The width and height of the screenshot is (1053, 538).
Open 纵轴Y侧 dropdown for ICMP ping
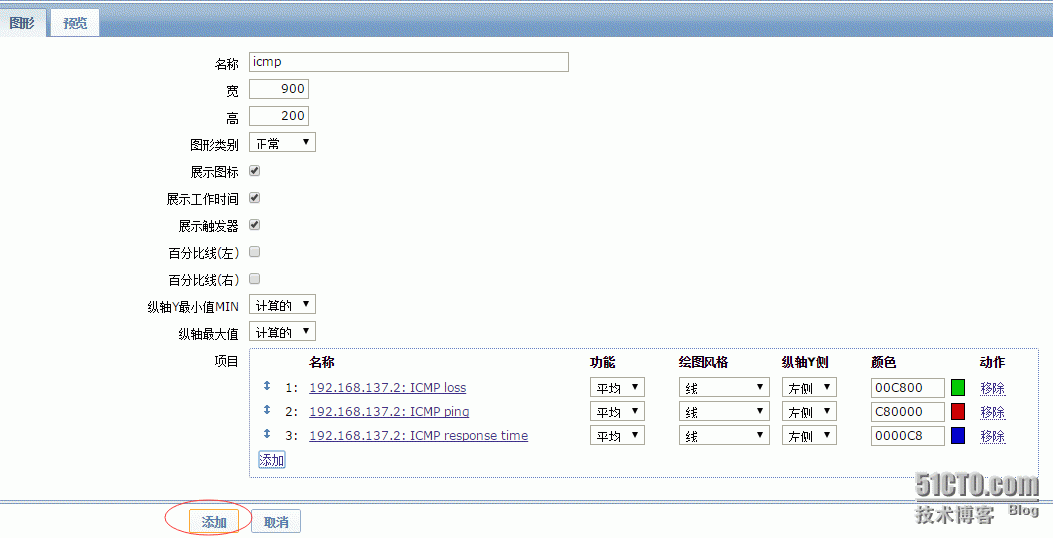click(x=809, y=412)
